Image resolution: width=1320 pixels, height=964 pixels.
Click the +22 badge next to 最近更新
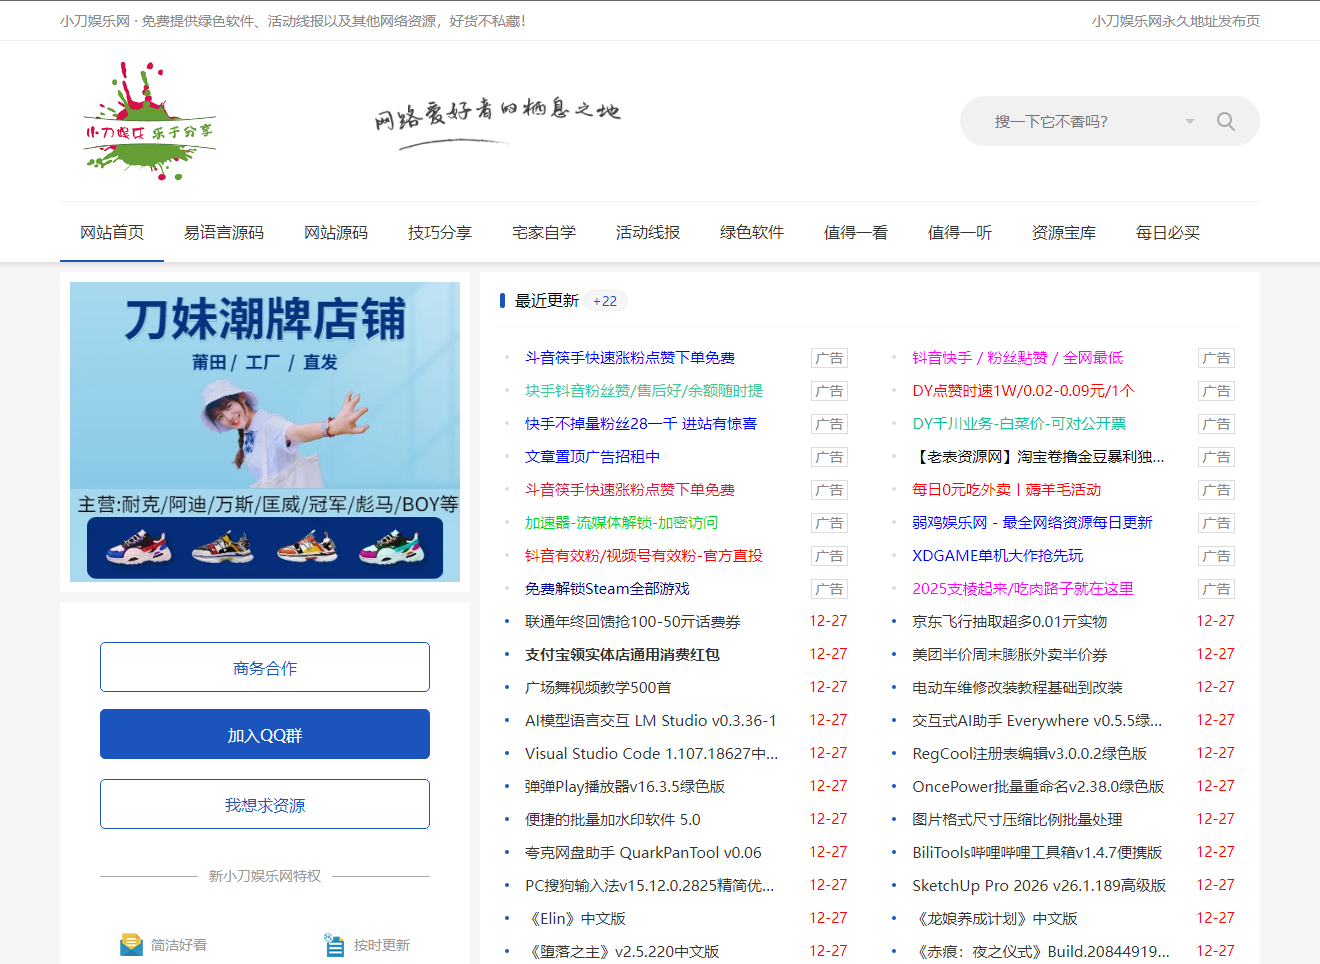click(x=606, y=300)
